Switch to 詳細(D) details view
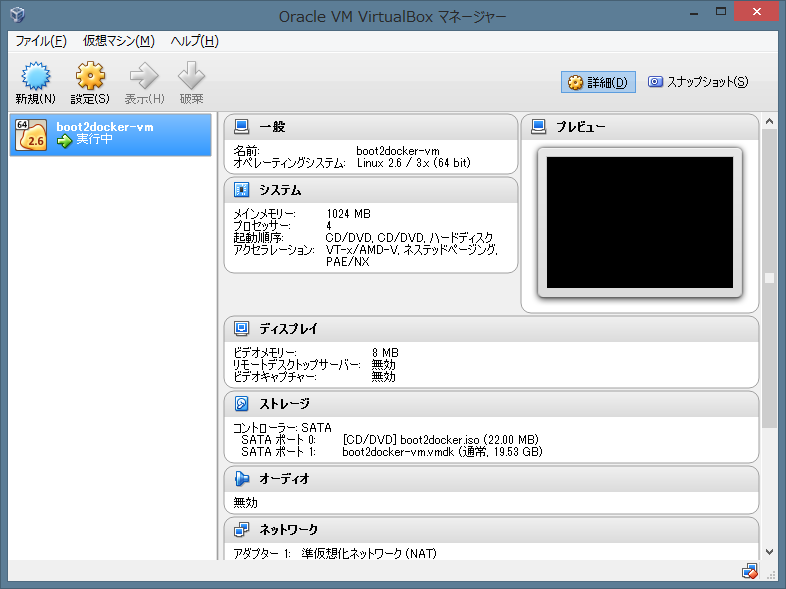 point(598,82)
